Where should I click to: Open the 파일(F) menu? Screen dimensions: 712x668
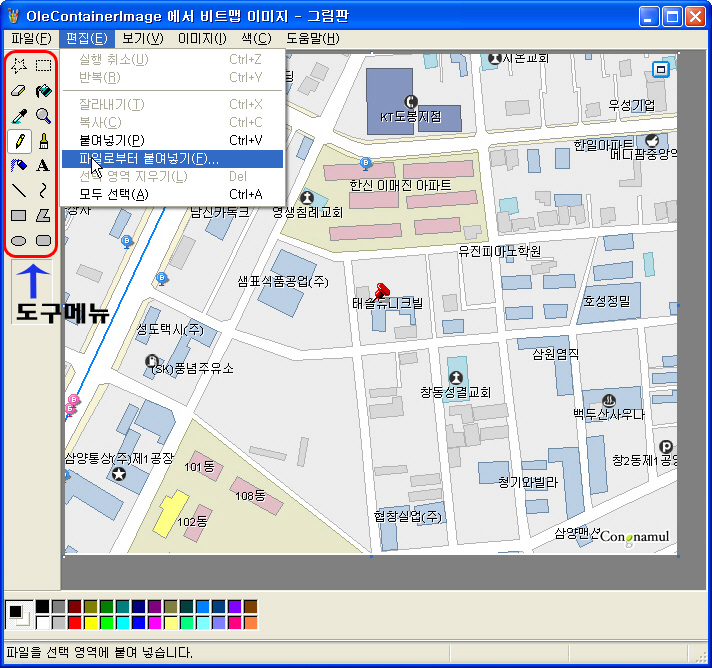[x=31, y=39]
